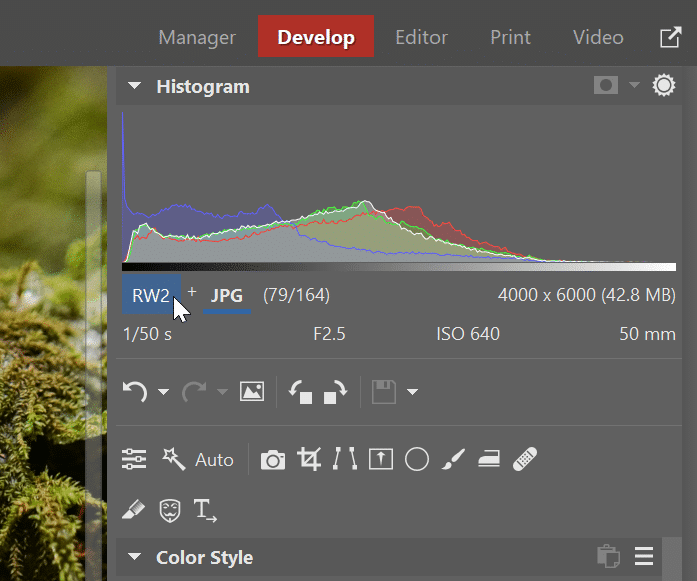Click the Color Style paste settings icon
This screenshot has height=581, width=697.
pos(609,556)
